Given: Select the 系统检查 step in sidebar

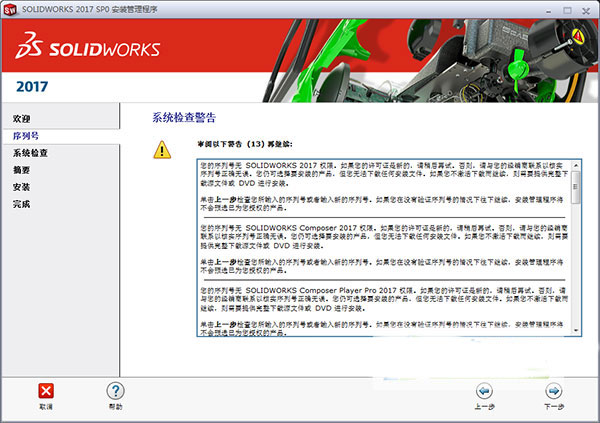Looking at the screenshot, I should pos(30,153).
